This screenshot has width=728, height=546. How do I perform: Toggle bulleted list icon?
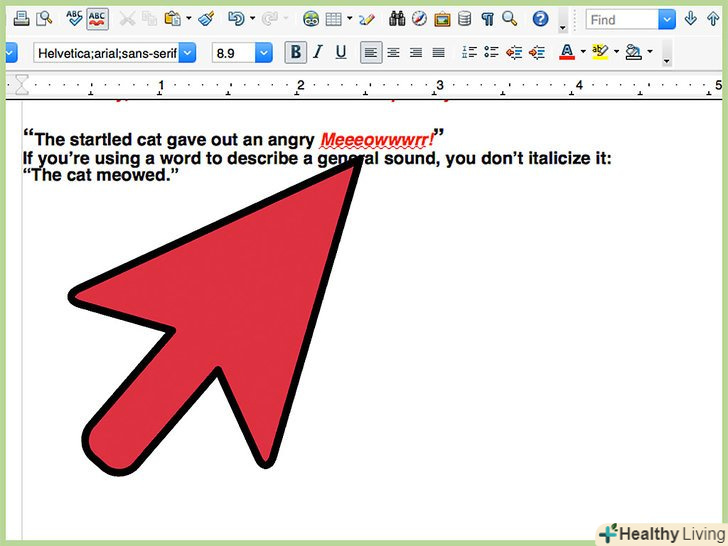[x=492, y=52]
